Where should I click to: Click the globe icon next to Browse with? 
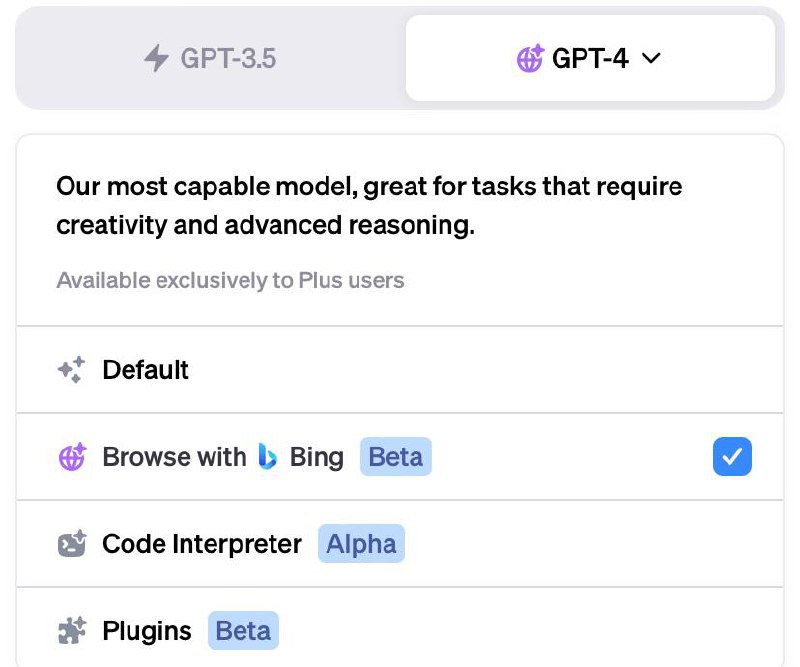click(x=72, y=457)
